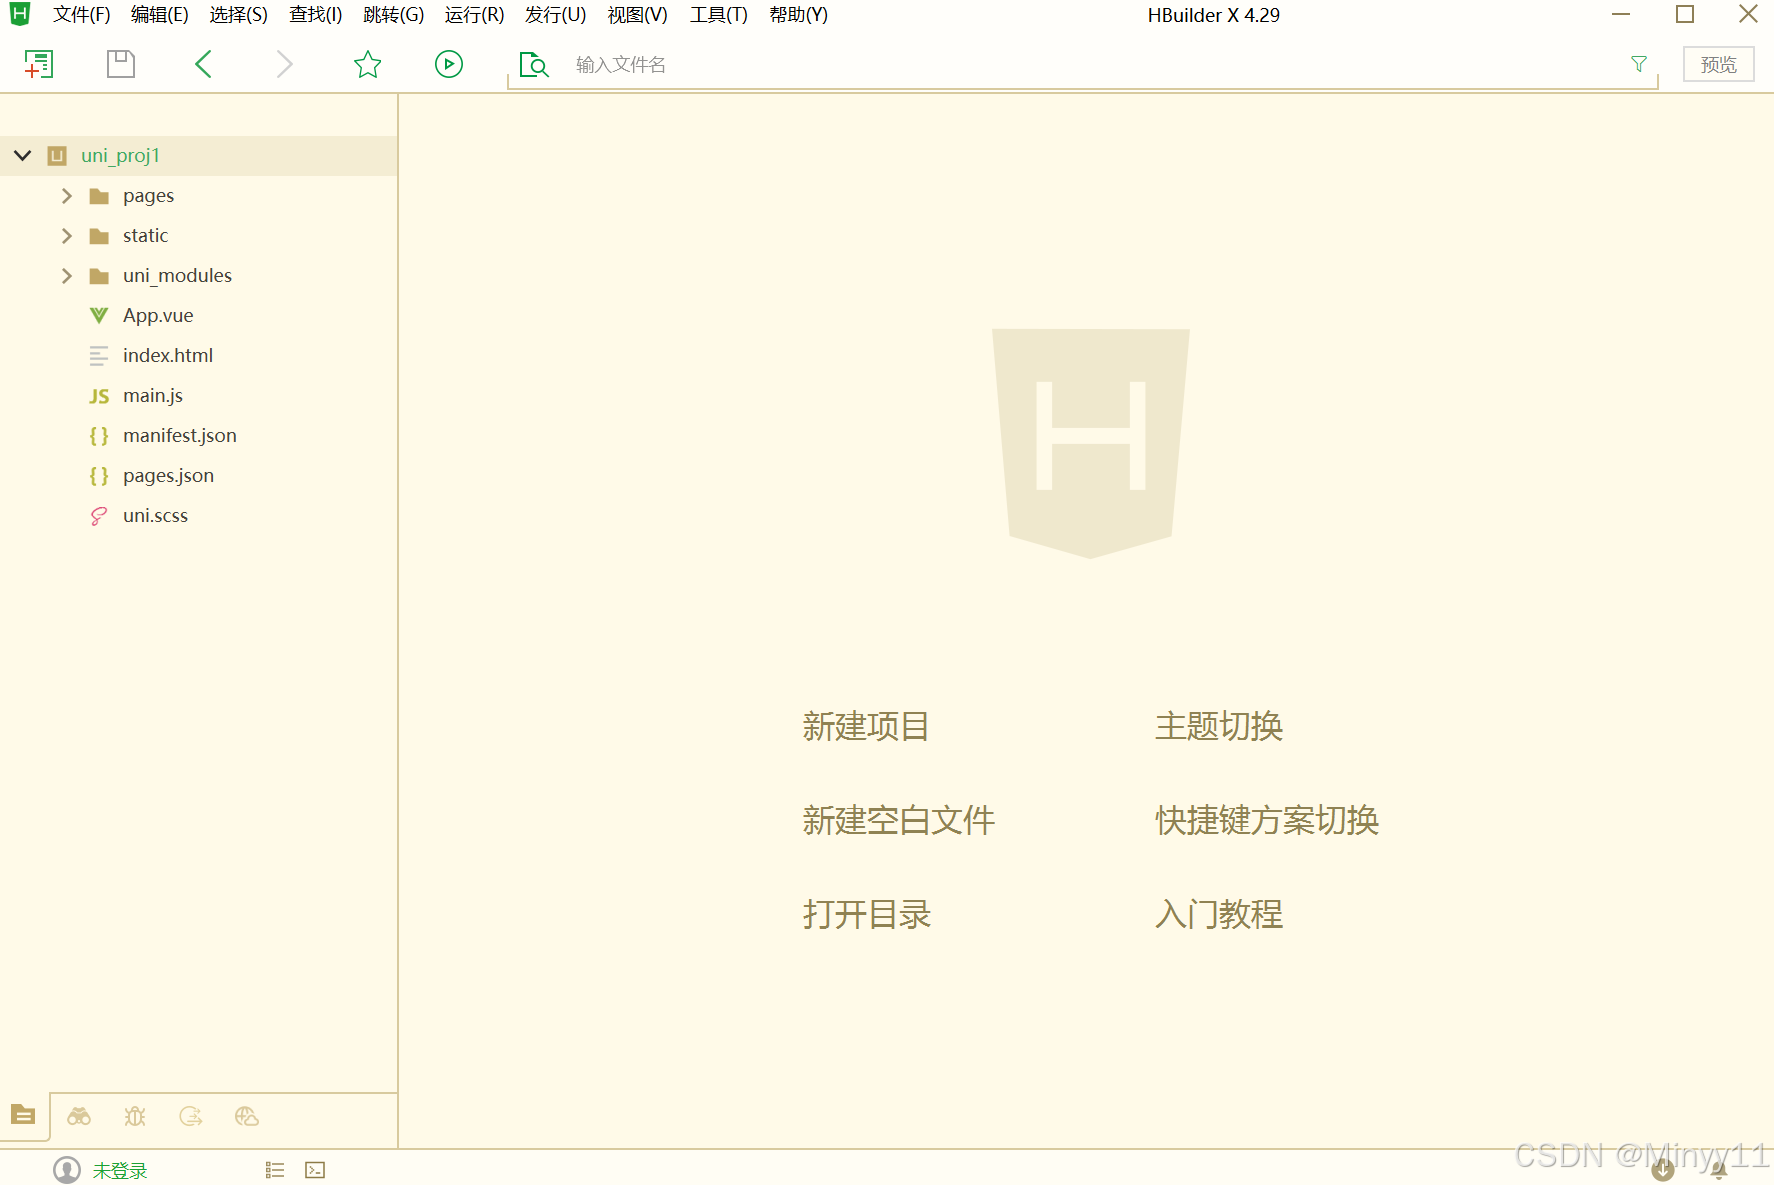Image resolution: width=1774 pixels, height=1185 pixels.
Task: Open the 运行(R) menu
Action: click(x=475, y=15)
